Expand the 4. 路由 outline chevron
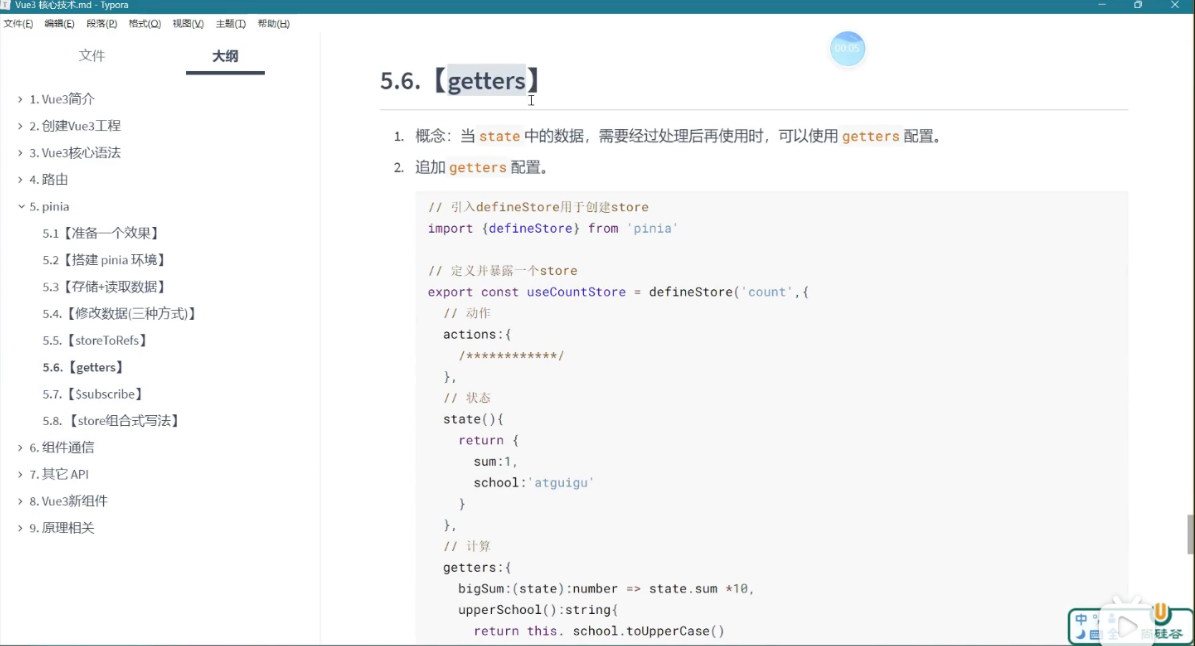The image size is (1195, 646). (x=21, y=180)
